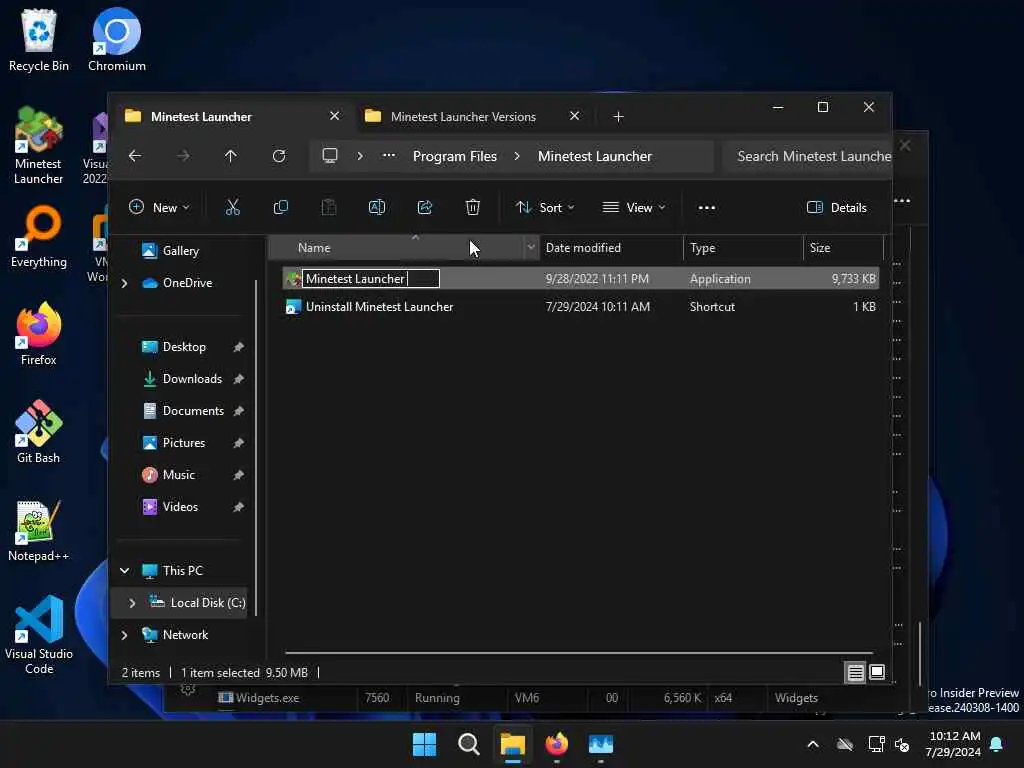Open Documents quick access folder
Screen dimensions: 1024x768
tap(193, 411)
